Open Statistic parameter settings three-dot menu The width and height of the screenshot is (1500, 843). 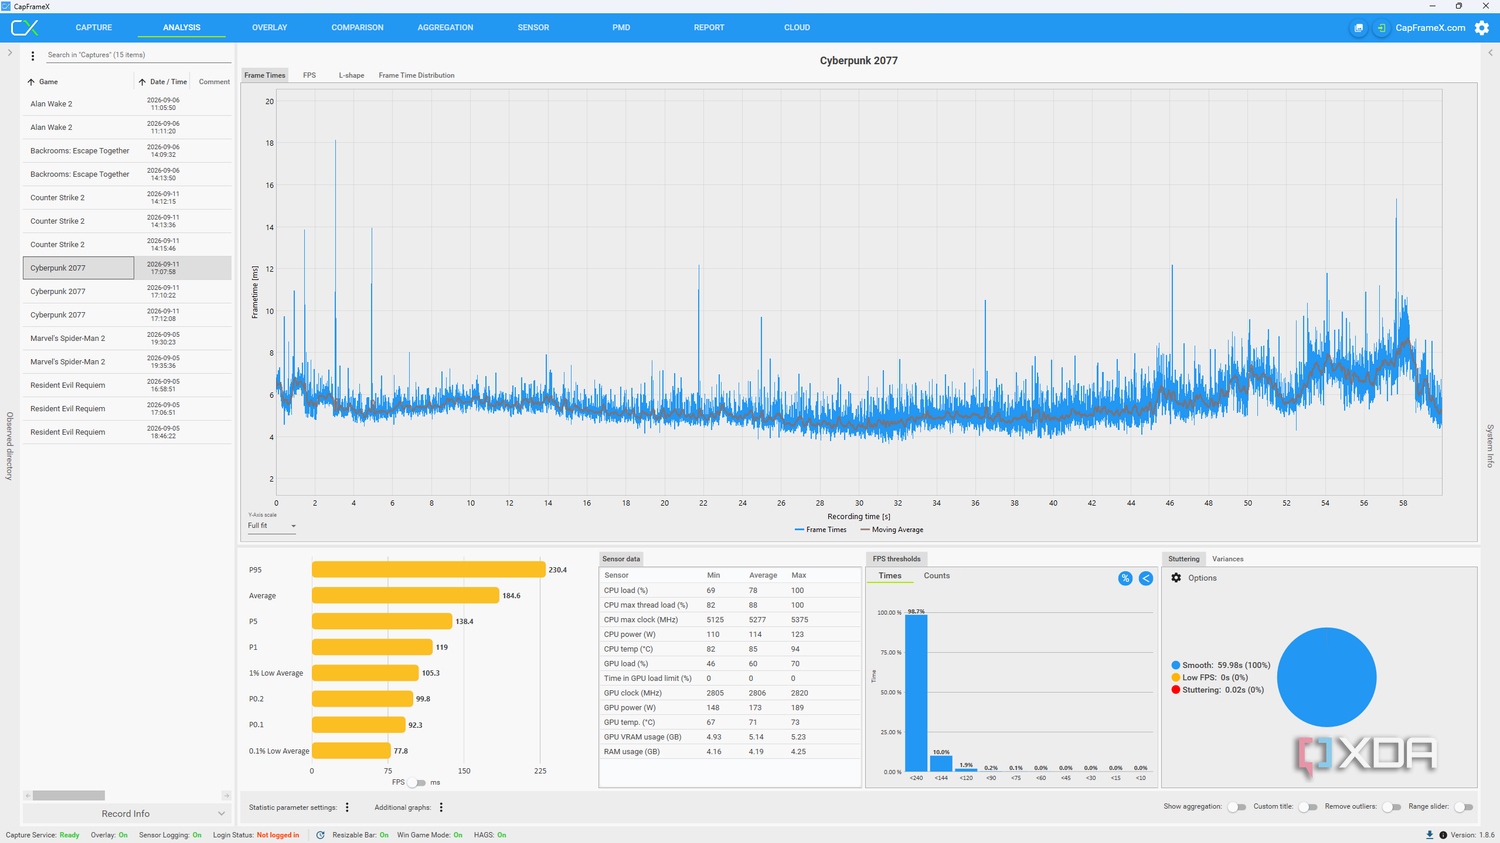click(x=347, y=807)
